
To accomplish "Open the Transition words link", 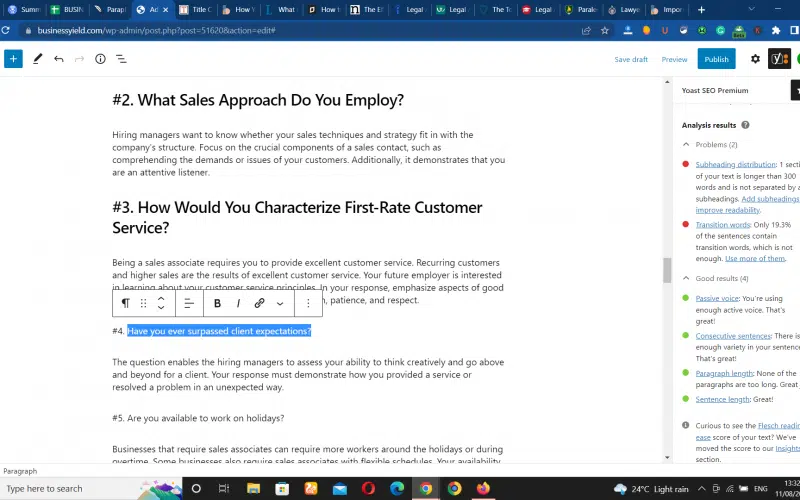I will (x=724, y=225).
